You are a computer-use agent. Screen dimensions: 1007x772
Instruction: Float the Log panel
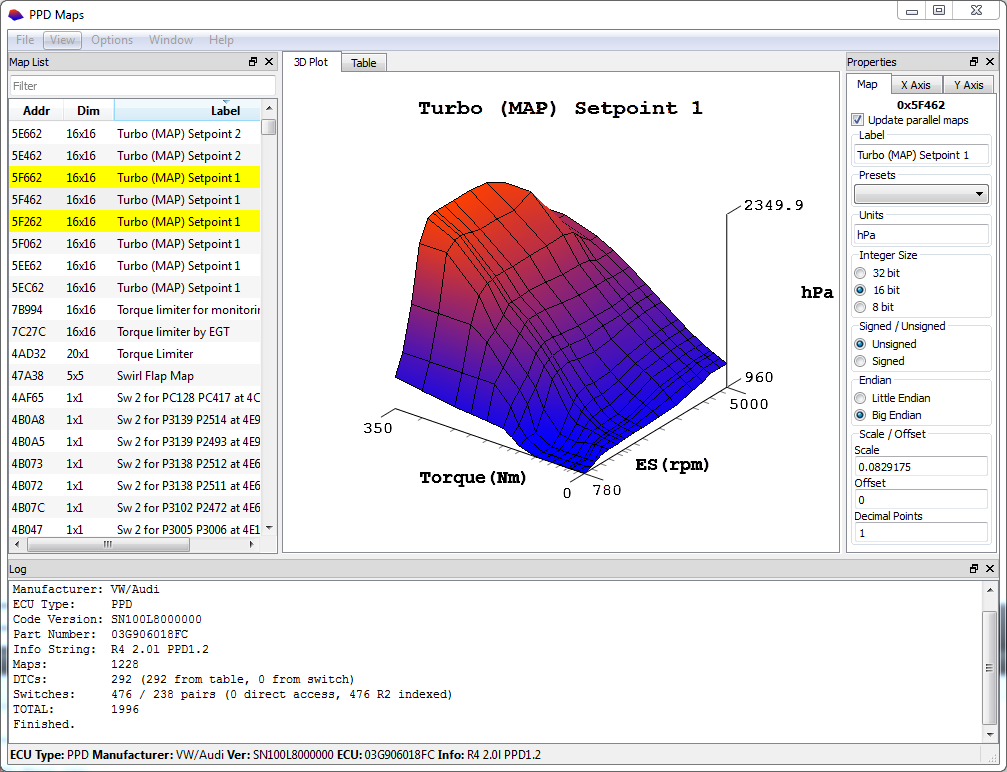pos(974,569)
